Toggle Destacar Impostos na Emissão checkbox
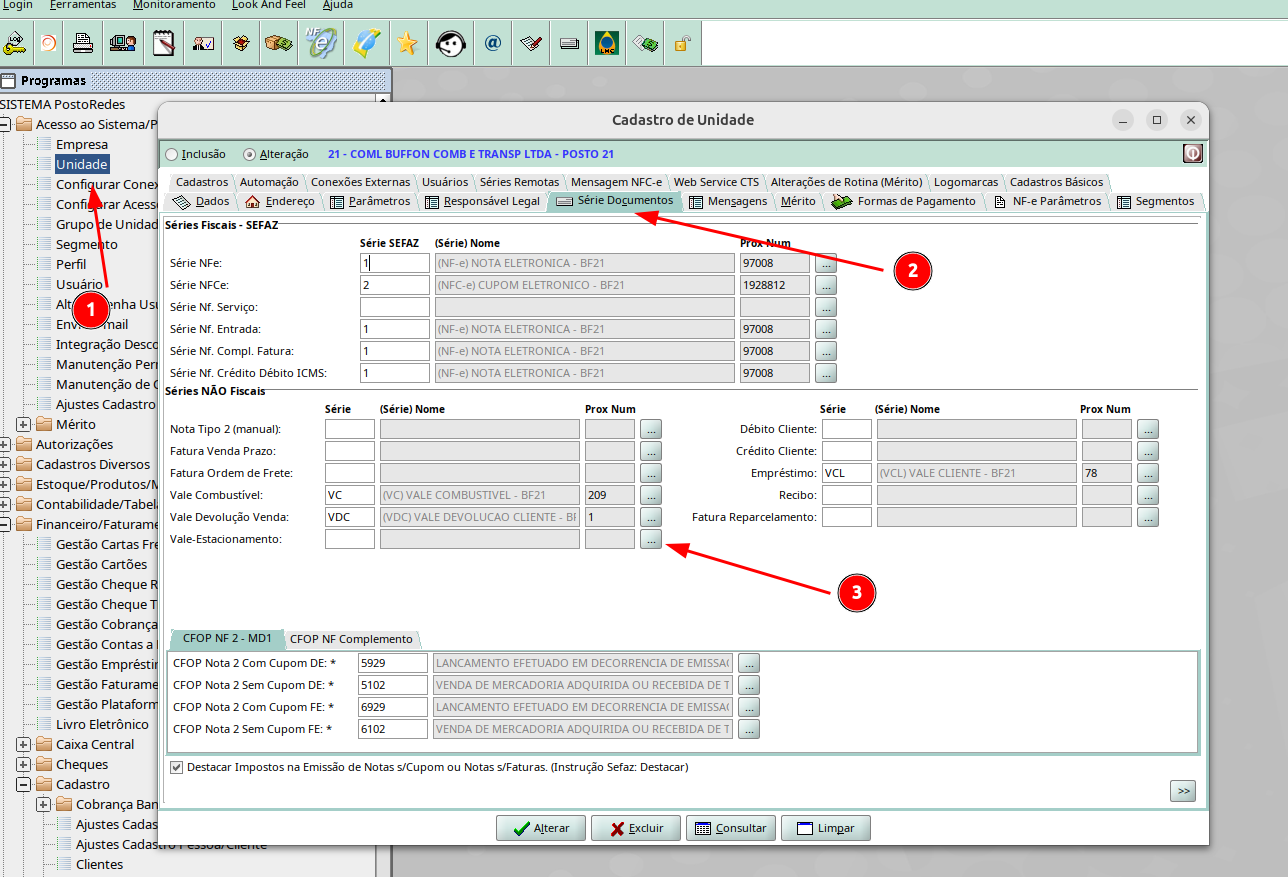This screenshot has height=877, width=1288. 177,768
